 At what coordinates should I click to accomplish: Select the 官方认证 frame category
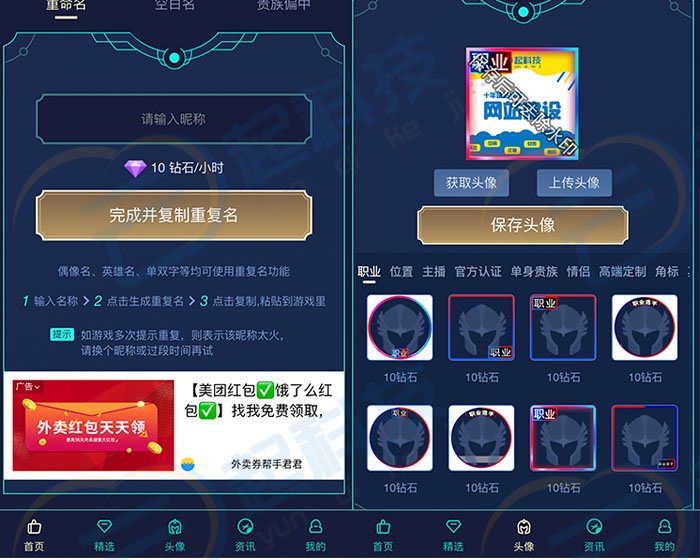point(478,272)
